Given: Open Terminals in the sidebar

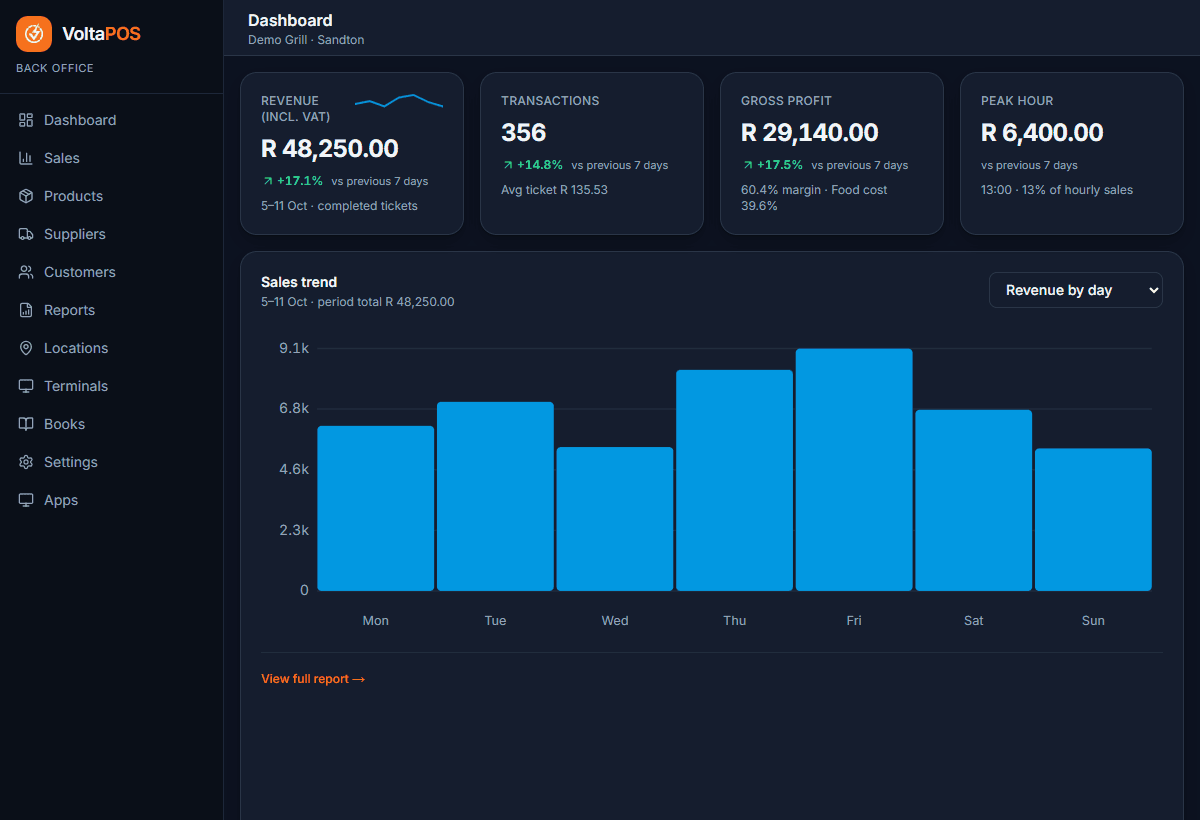Looking at the screenshot, I should 111,386.
